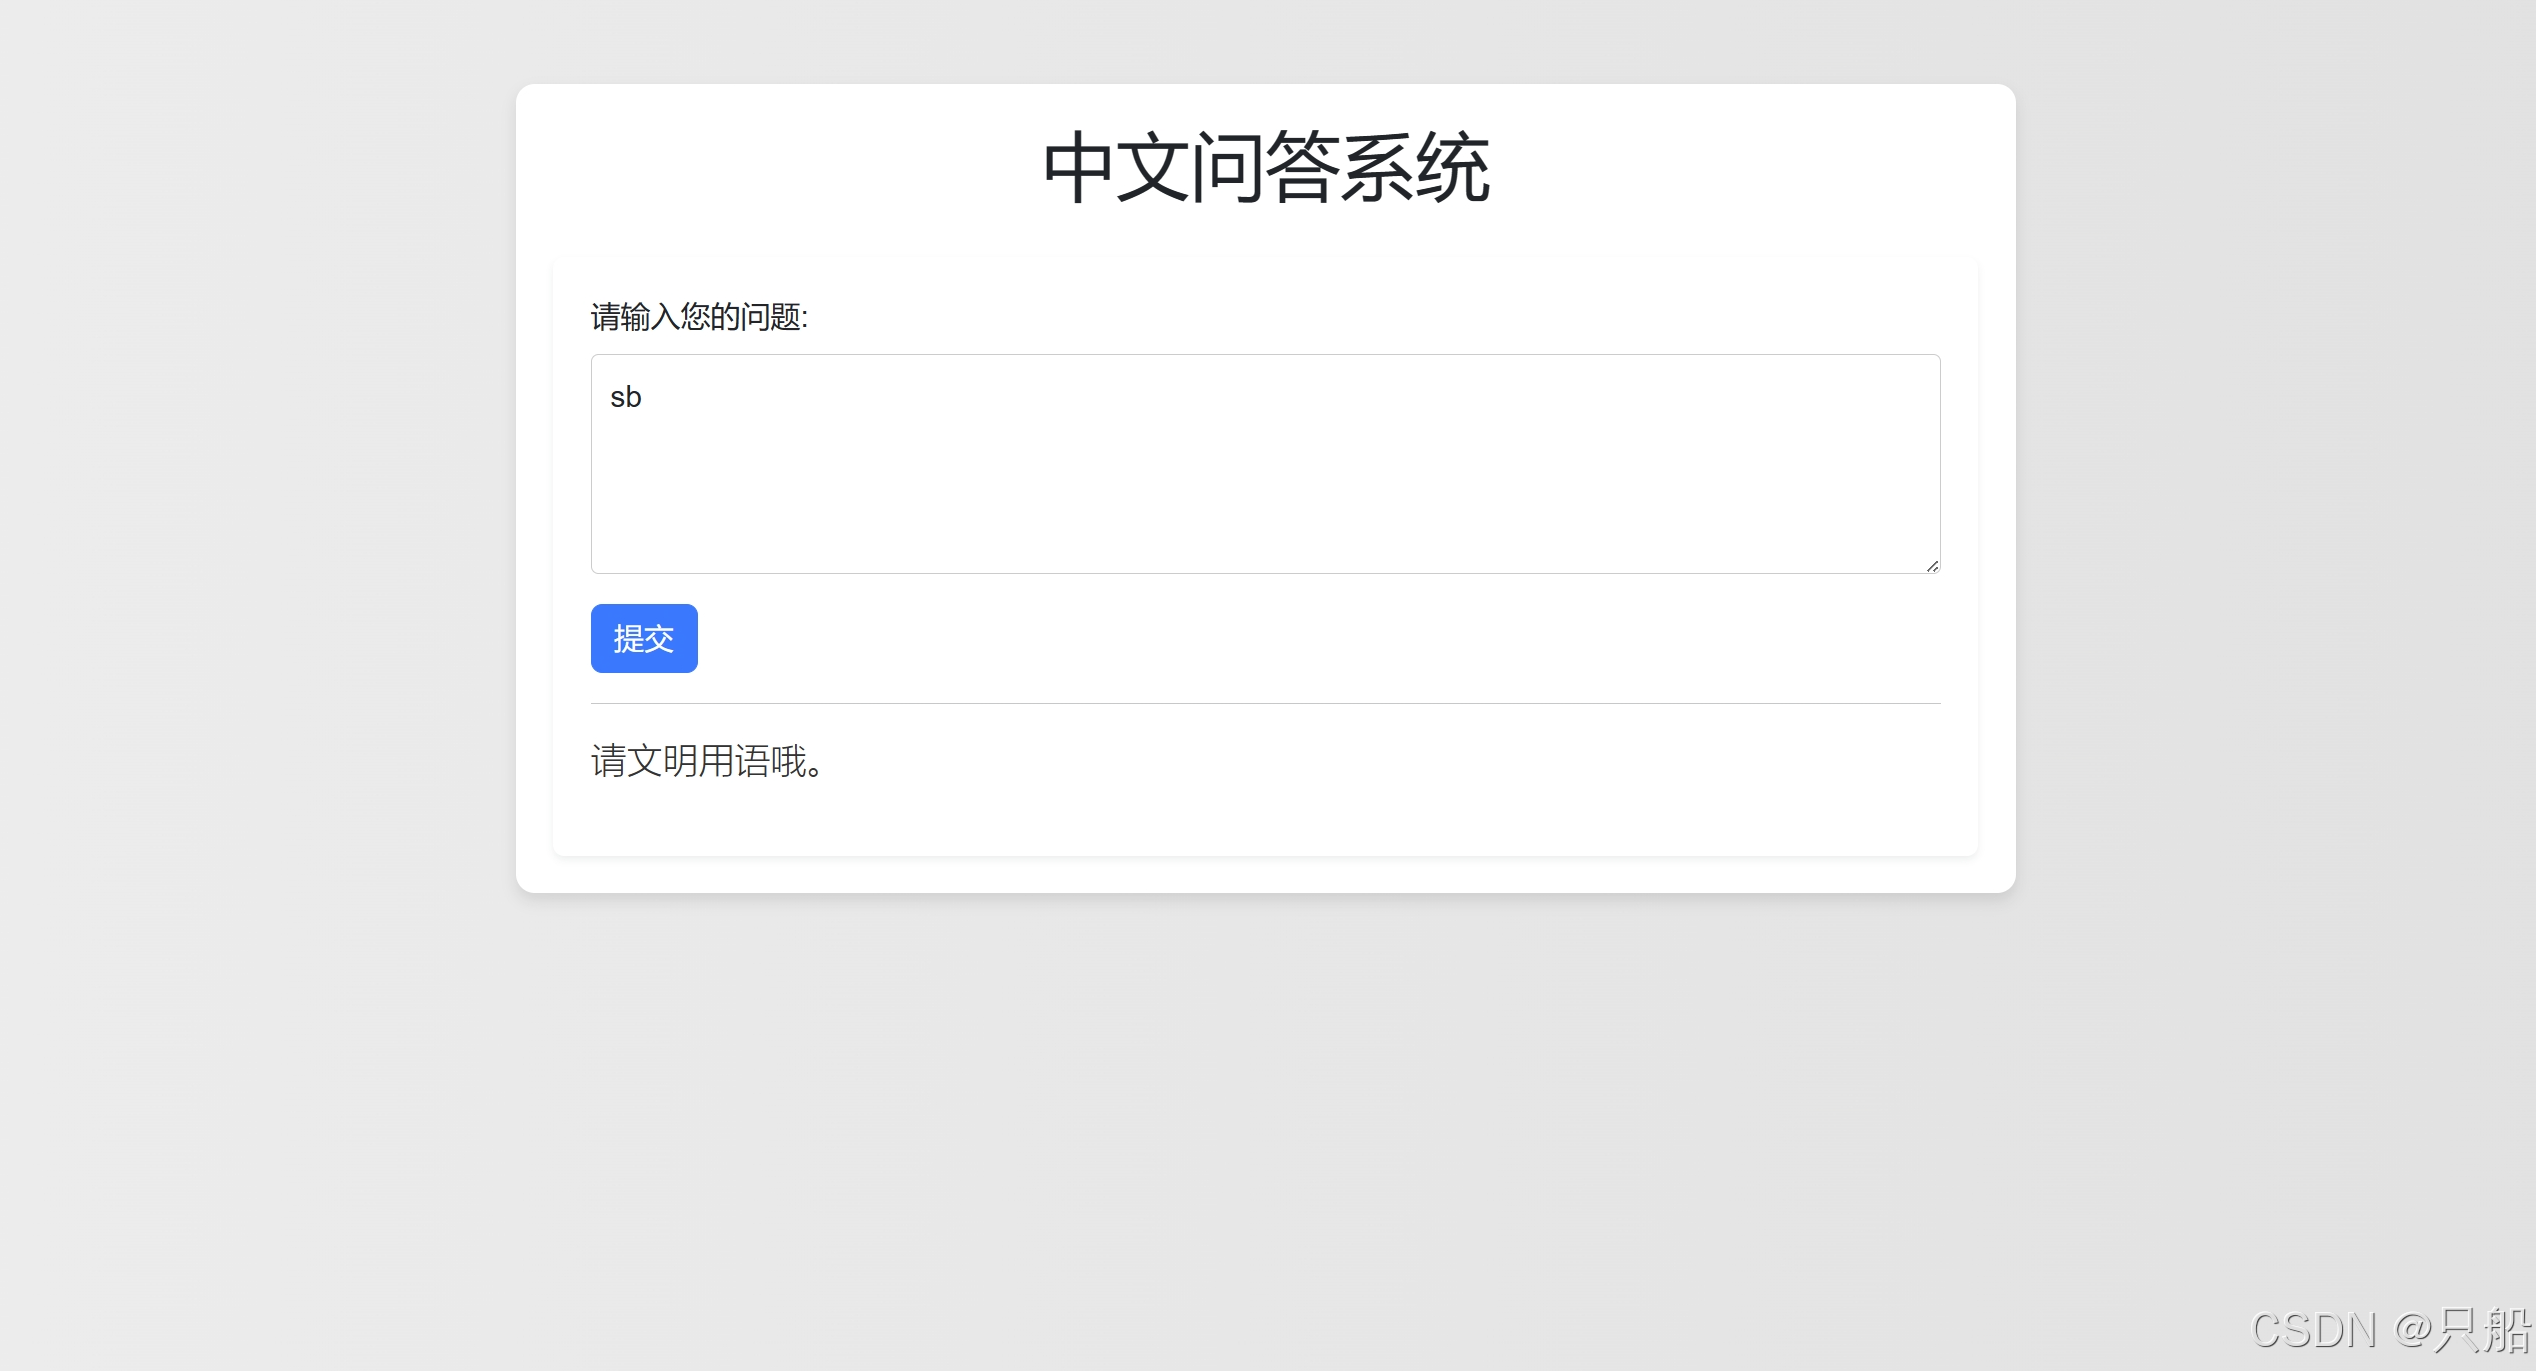Click the @只船 author watermark

point(2462,1330)
